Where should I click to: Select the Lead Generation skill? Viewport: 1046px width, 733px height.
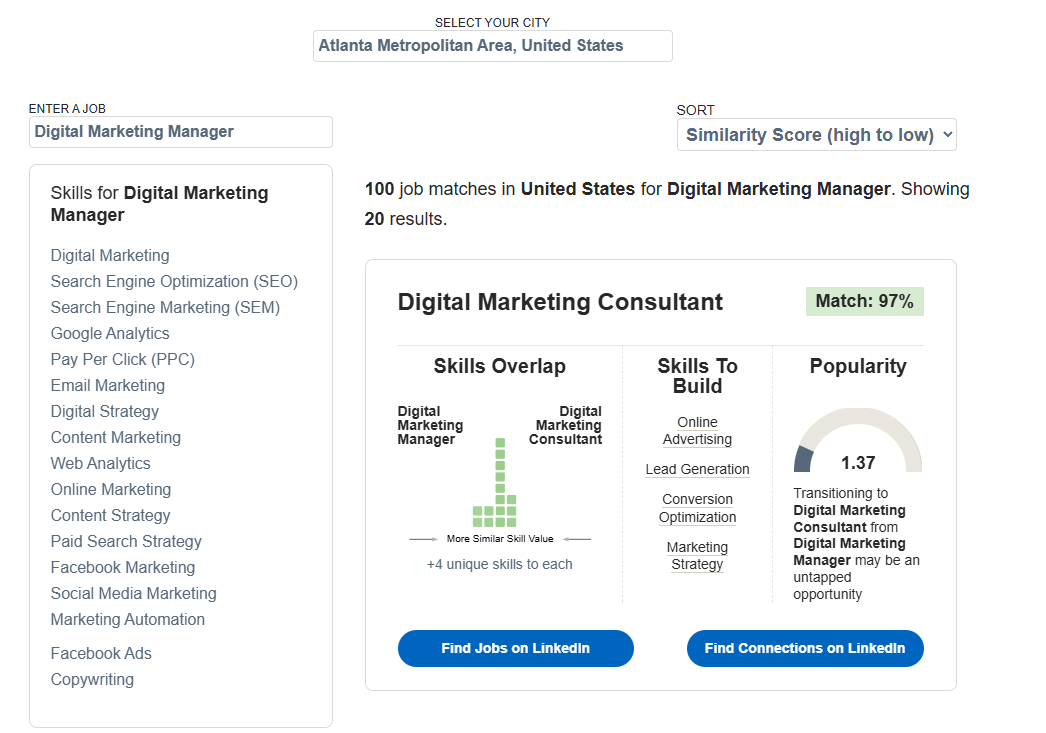pyautogui.click(x=697, y=469)
